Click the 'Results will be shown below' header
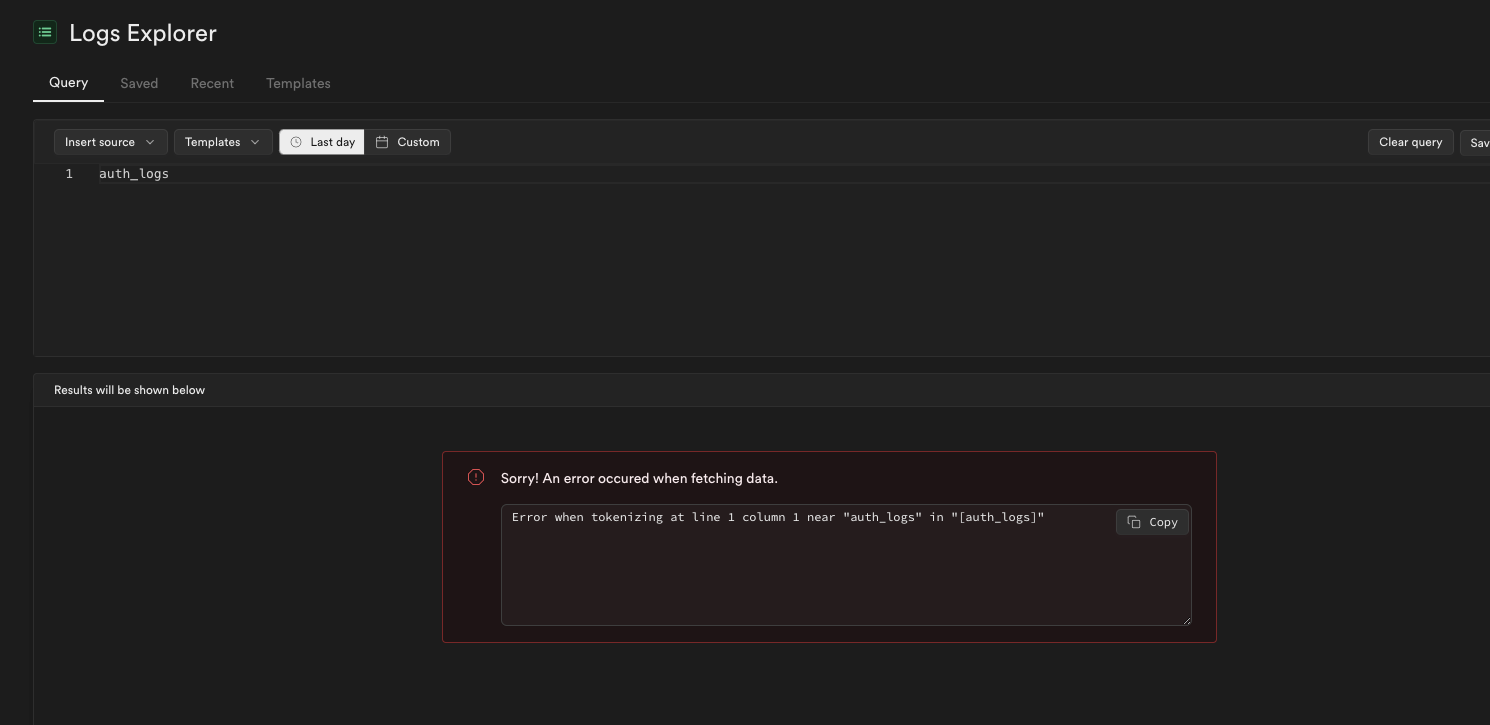Screen dimensions: 1490x725 point(129,390)
